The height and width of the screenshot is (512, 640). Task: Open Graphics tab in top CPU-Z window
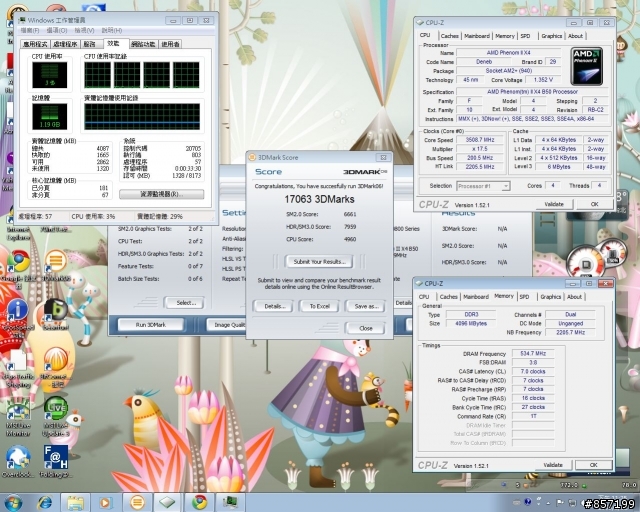551,36
